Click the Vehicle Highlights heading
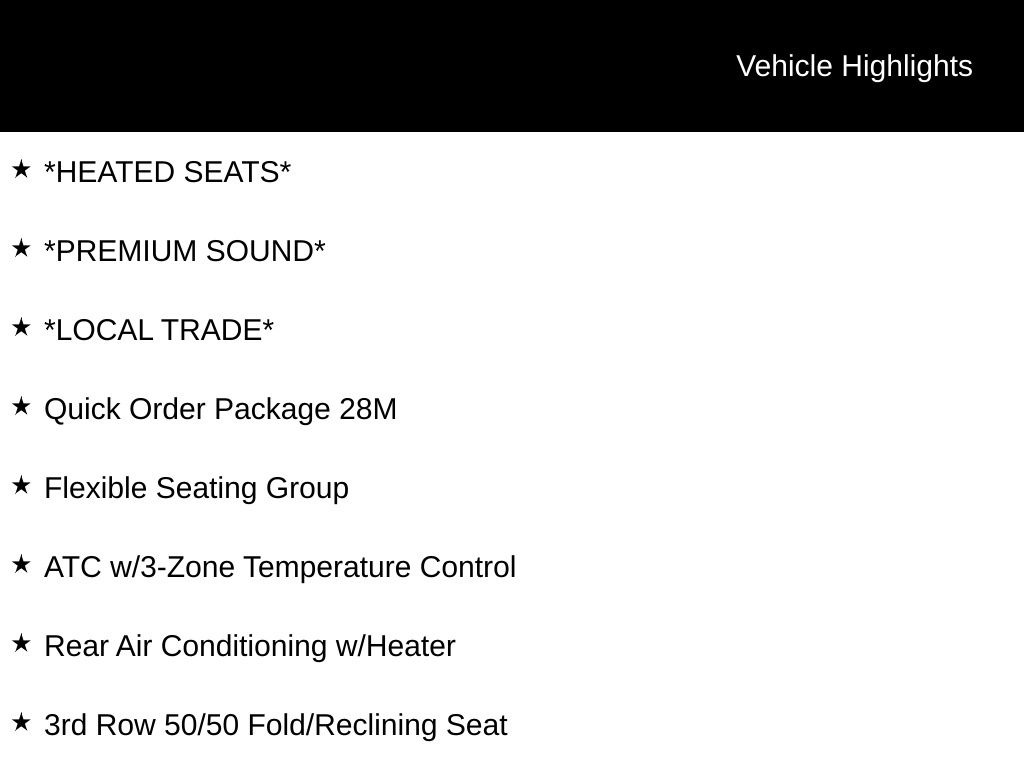This screenshot has width=1024, height=768. click(854, 66)
